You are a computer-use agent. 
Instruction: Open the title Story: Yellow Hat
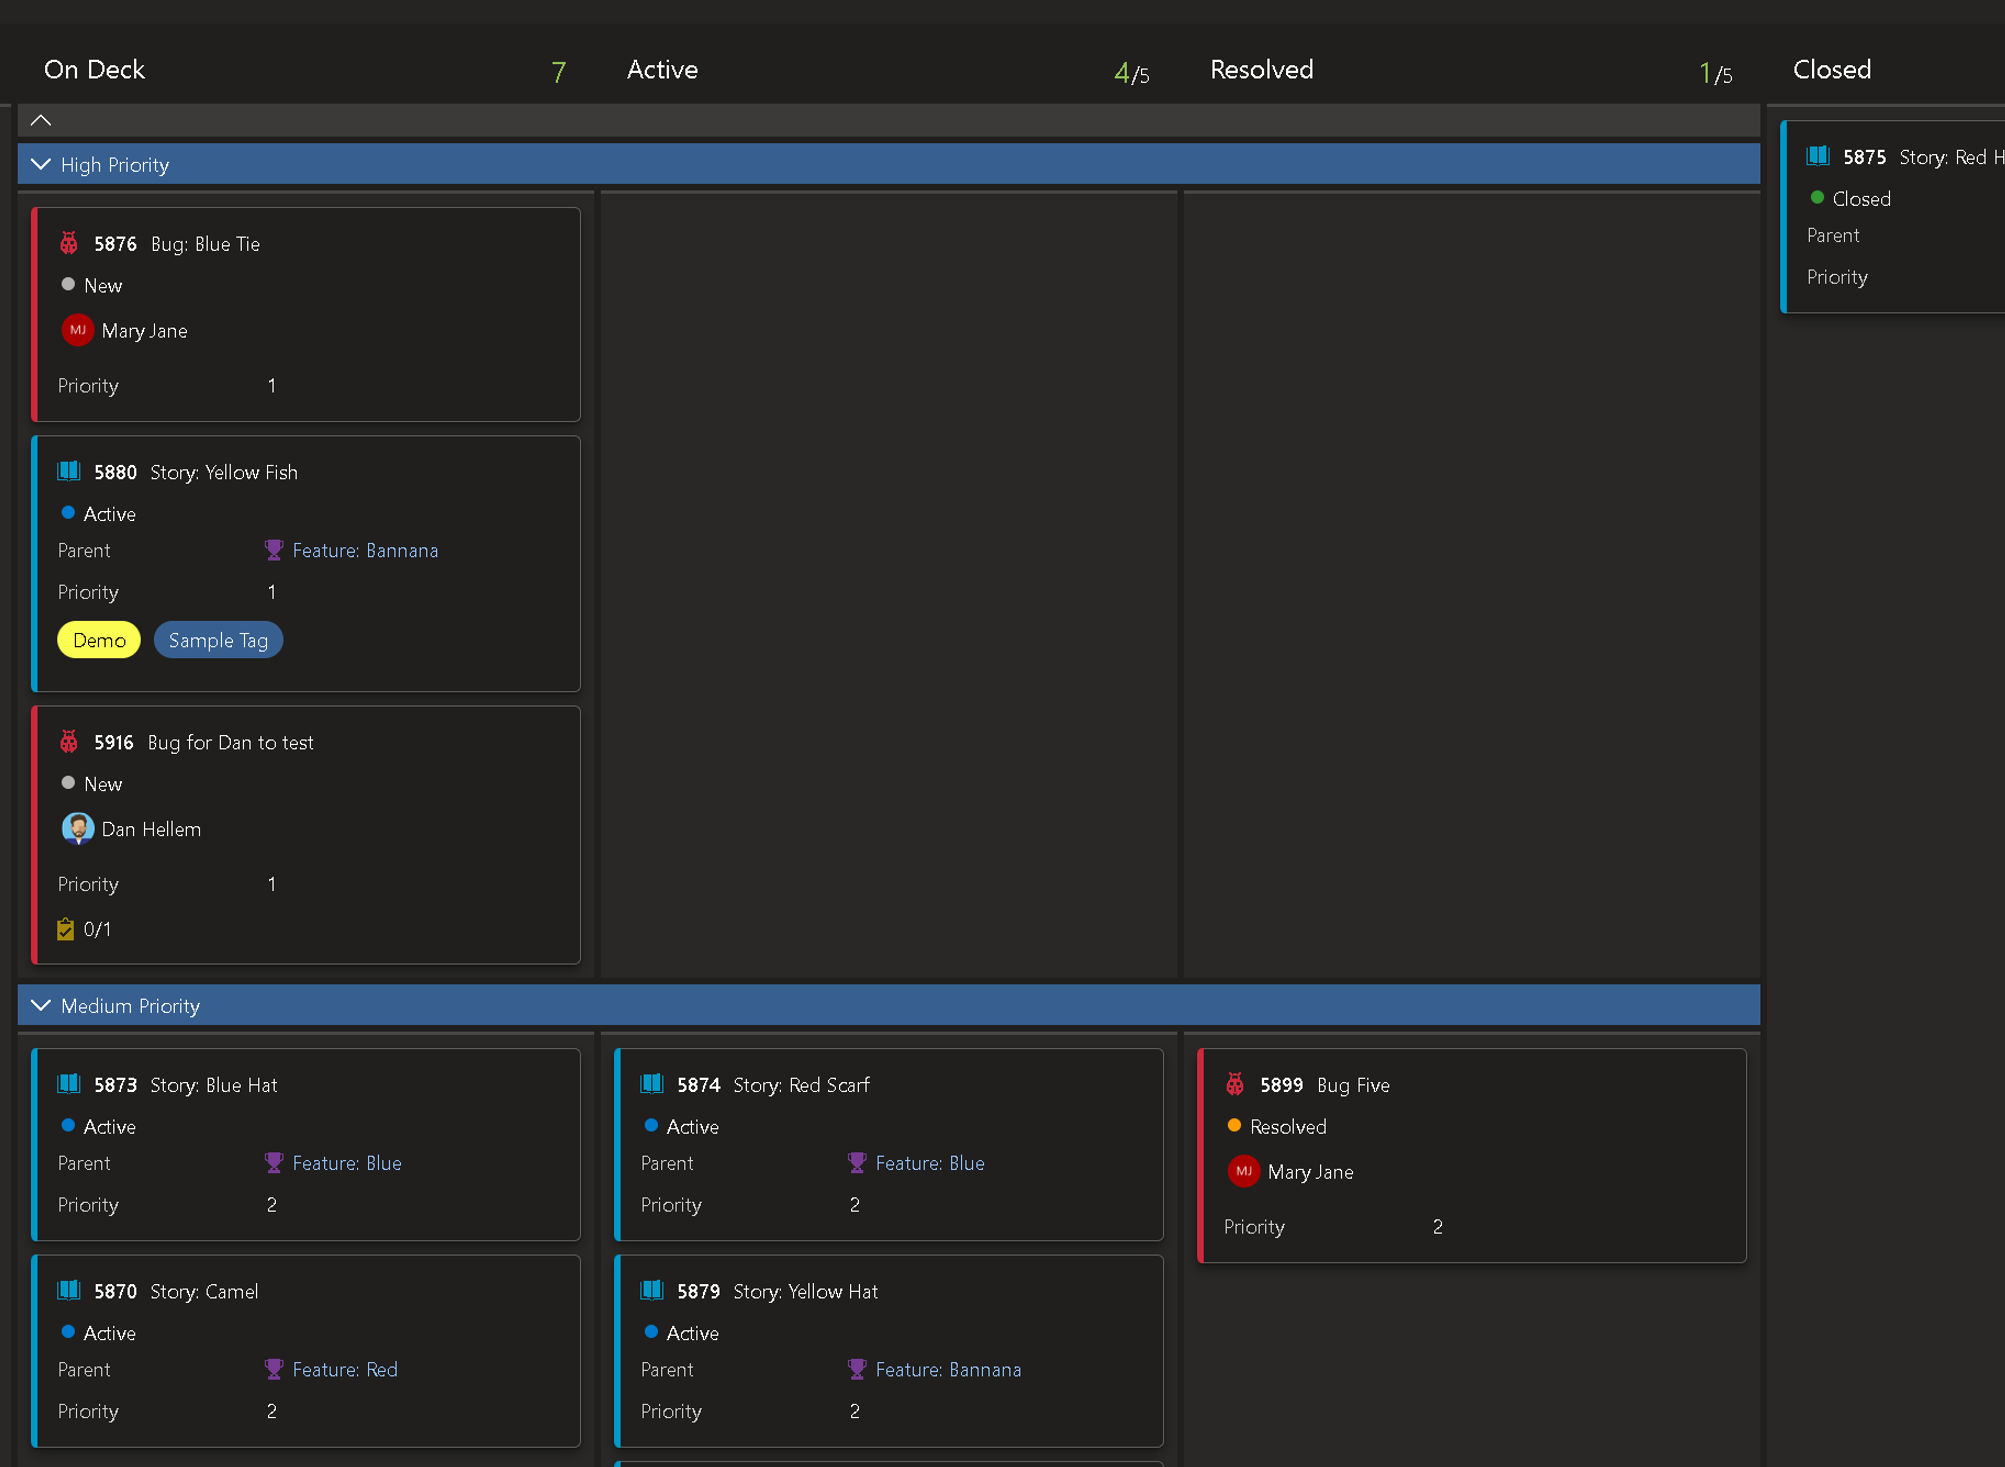click(805, 1291)
